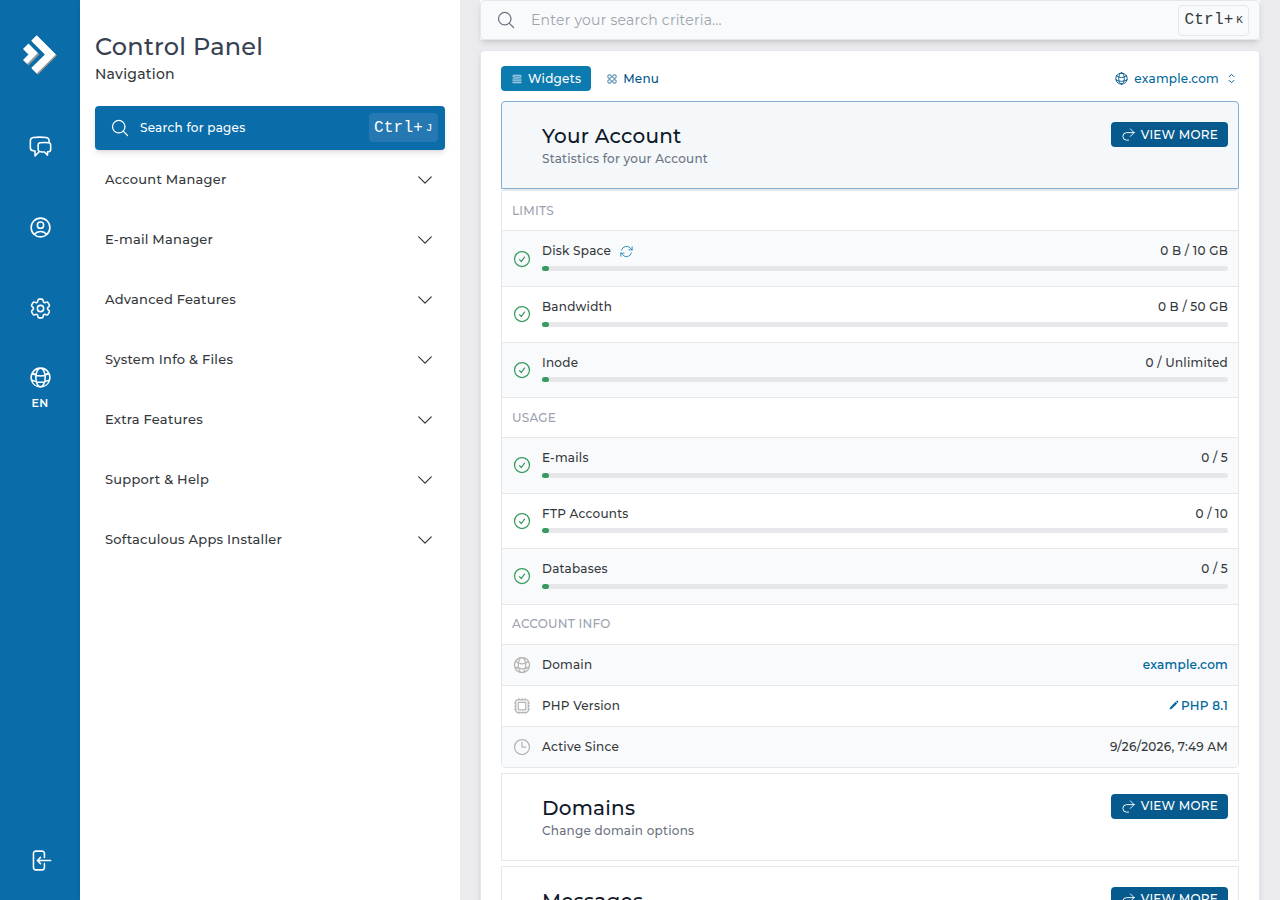Click Change domain options subtitle
The width and height of the screenshot is (1280, 900).
pos(618,831)
